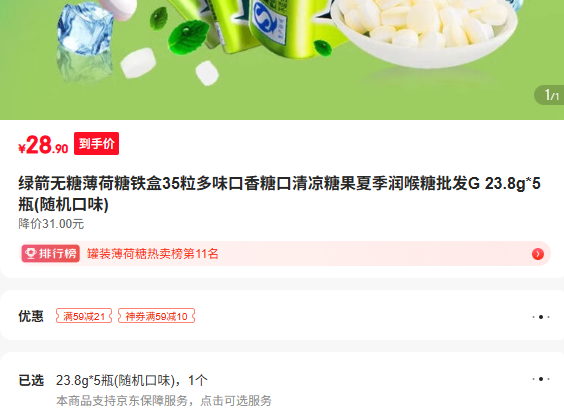The width and height of the screenshot is (564, 417).
Task: Click the red 到手价 badge
Action: click(x=96, y=144)
